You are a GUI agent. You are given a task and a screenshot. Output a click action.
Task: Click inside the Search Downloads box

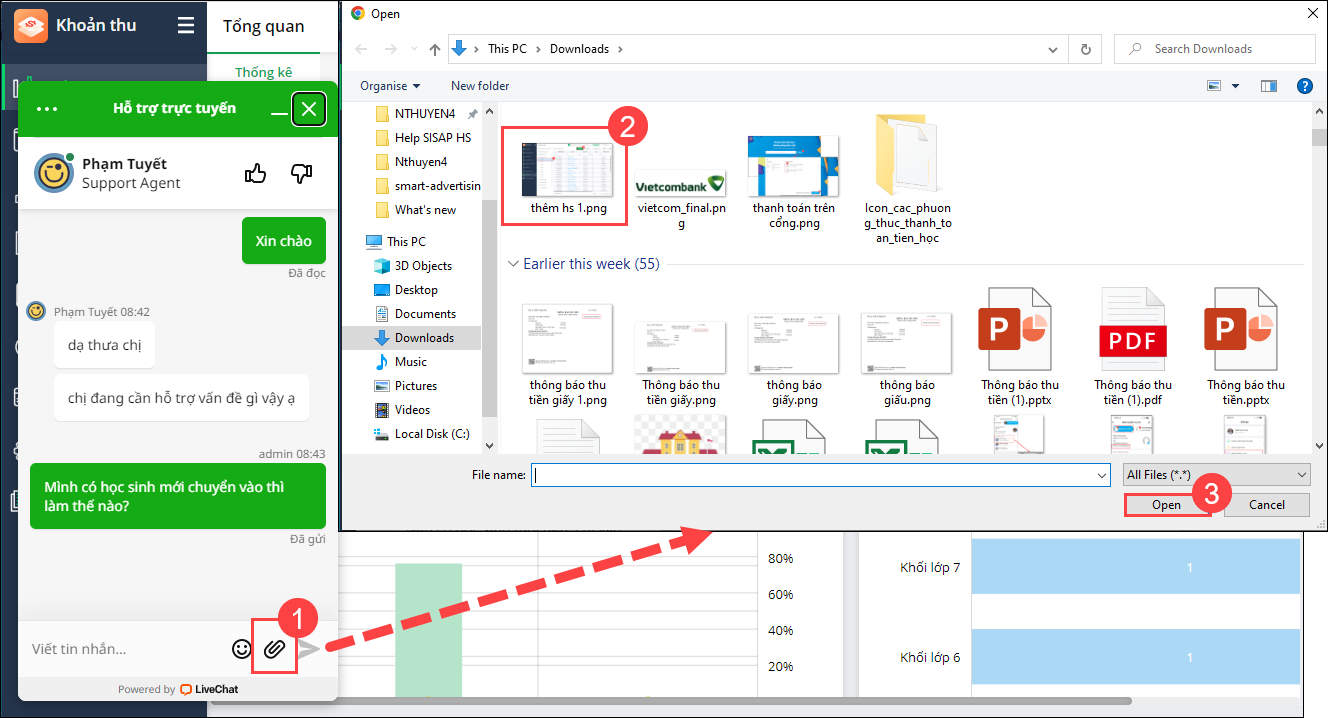[1215, 49]
